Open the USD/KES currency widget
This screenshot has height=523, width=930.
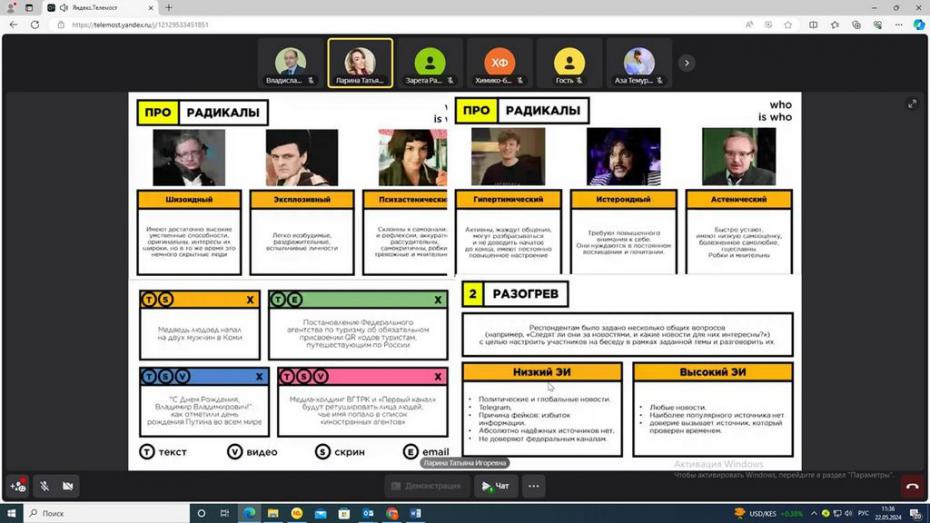769,513
